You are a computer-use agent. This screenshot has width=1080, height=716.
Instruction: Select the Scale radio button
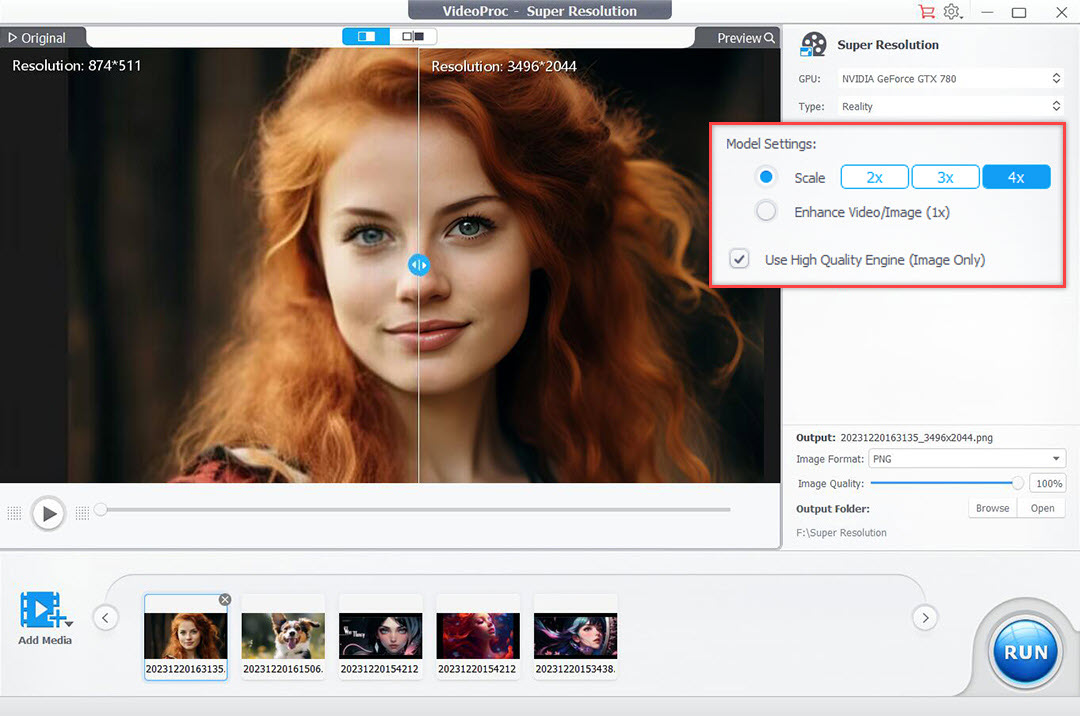tap(766, 176)
